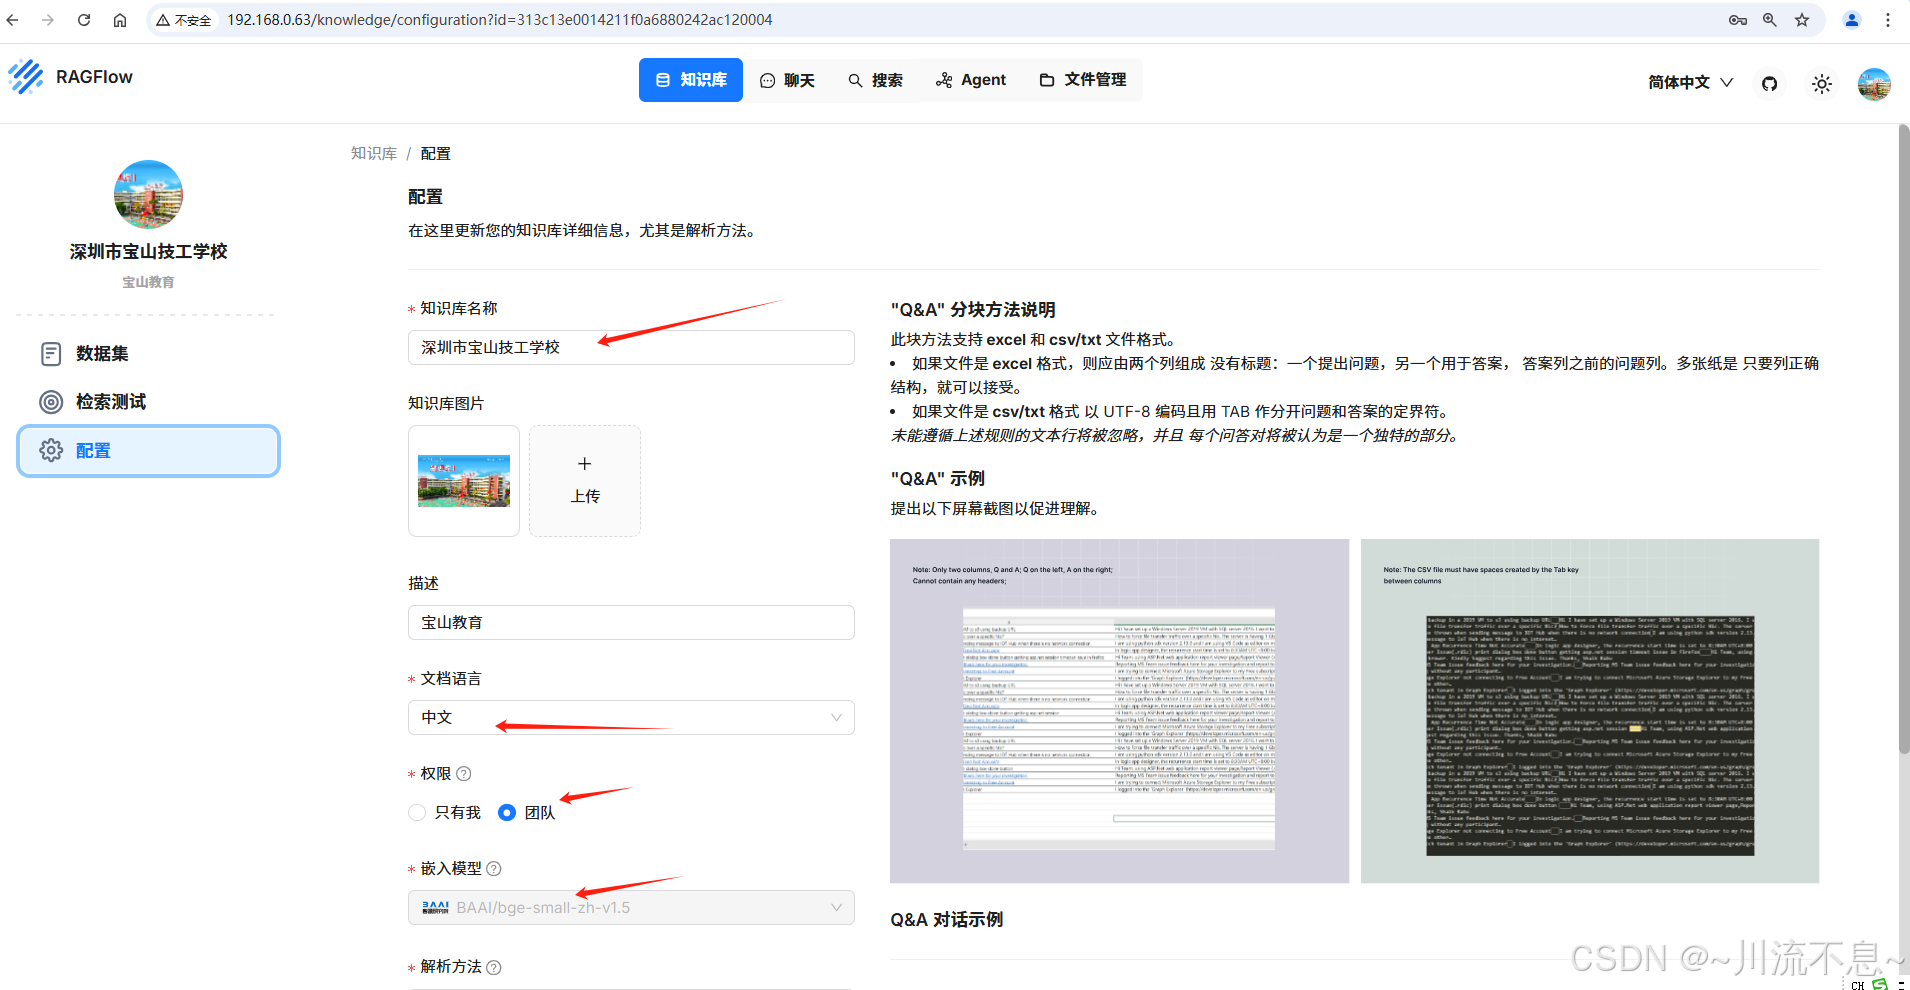This screenshot has width=1910, height=990.
Task: Click the uploaded knowledge base image thumbnail
Action: (464, 481)
